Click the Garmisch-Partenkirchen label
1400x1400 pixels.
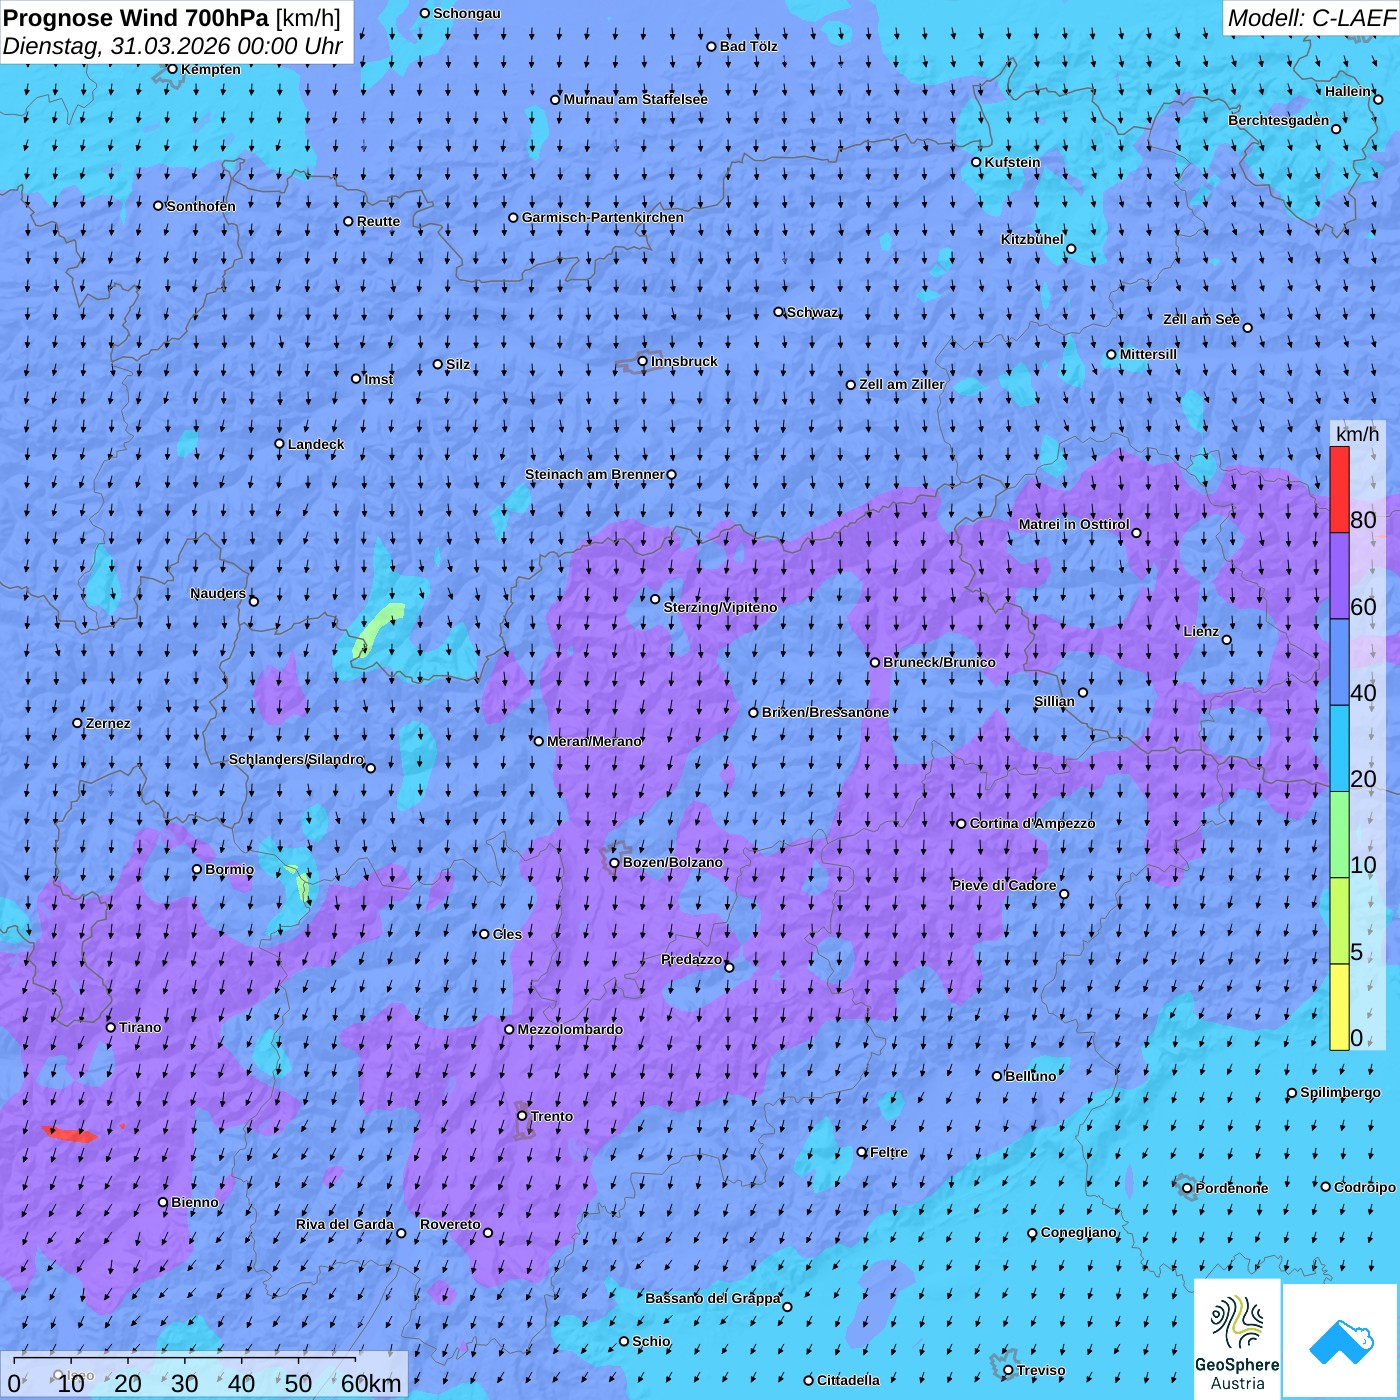click(x=603, y=217)
